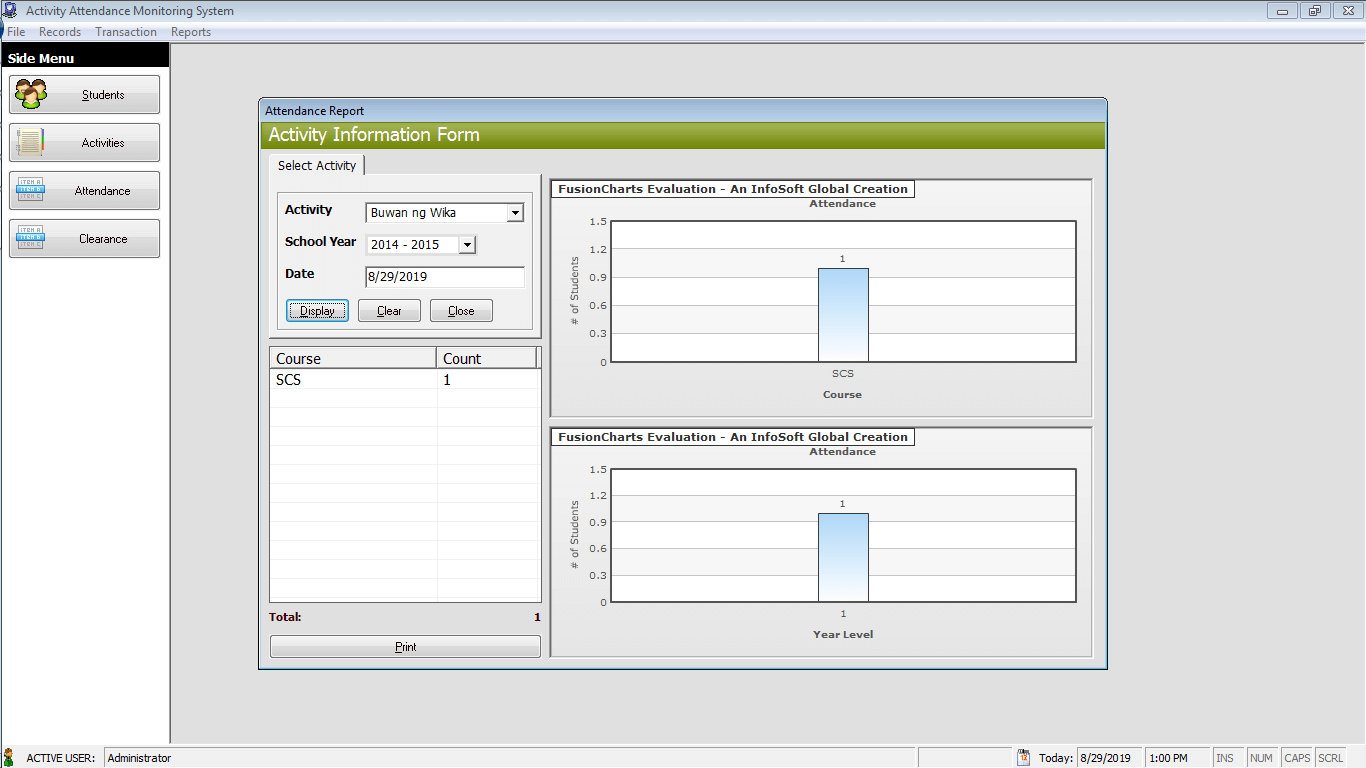Open the Transaction menu
Image resolution: width=1366 pixels, height=768 pixels.
(126, 32)
